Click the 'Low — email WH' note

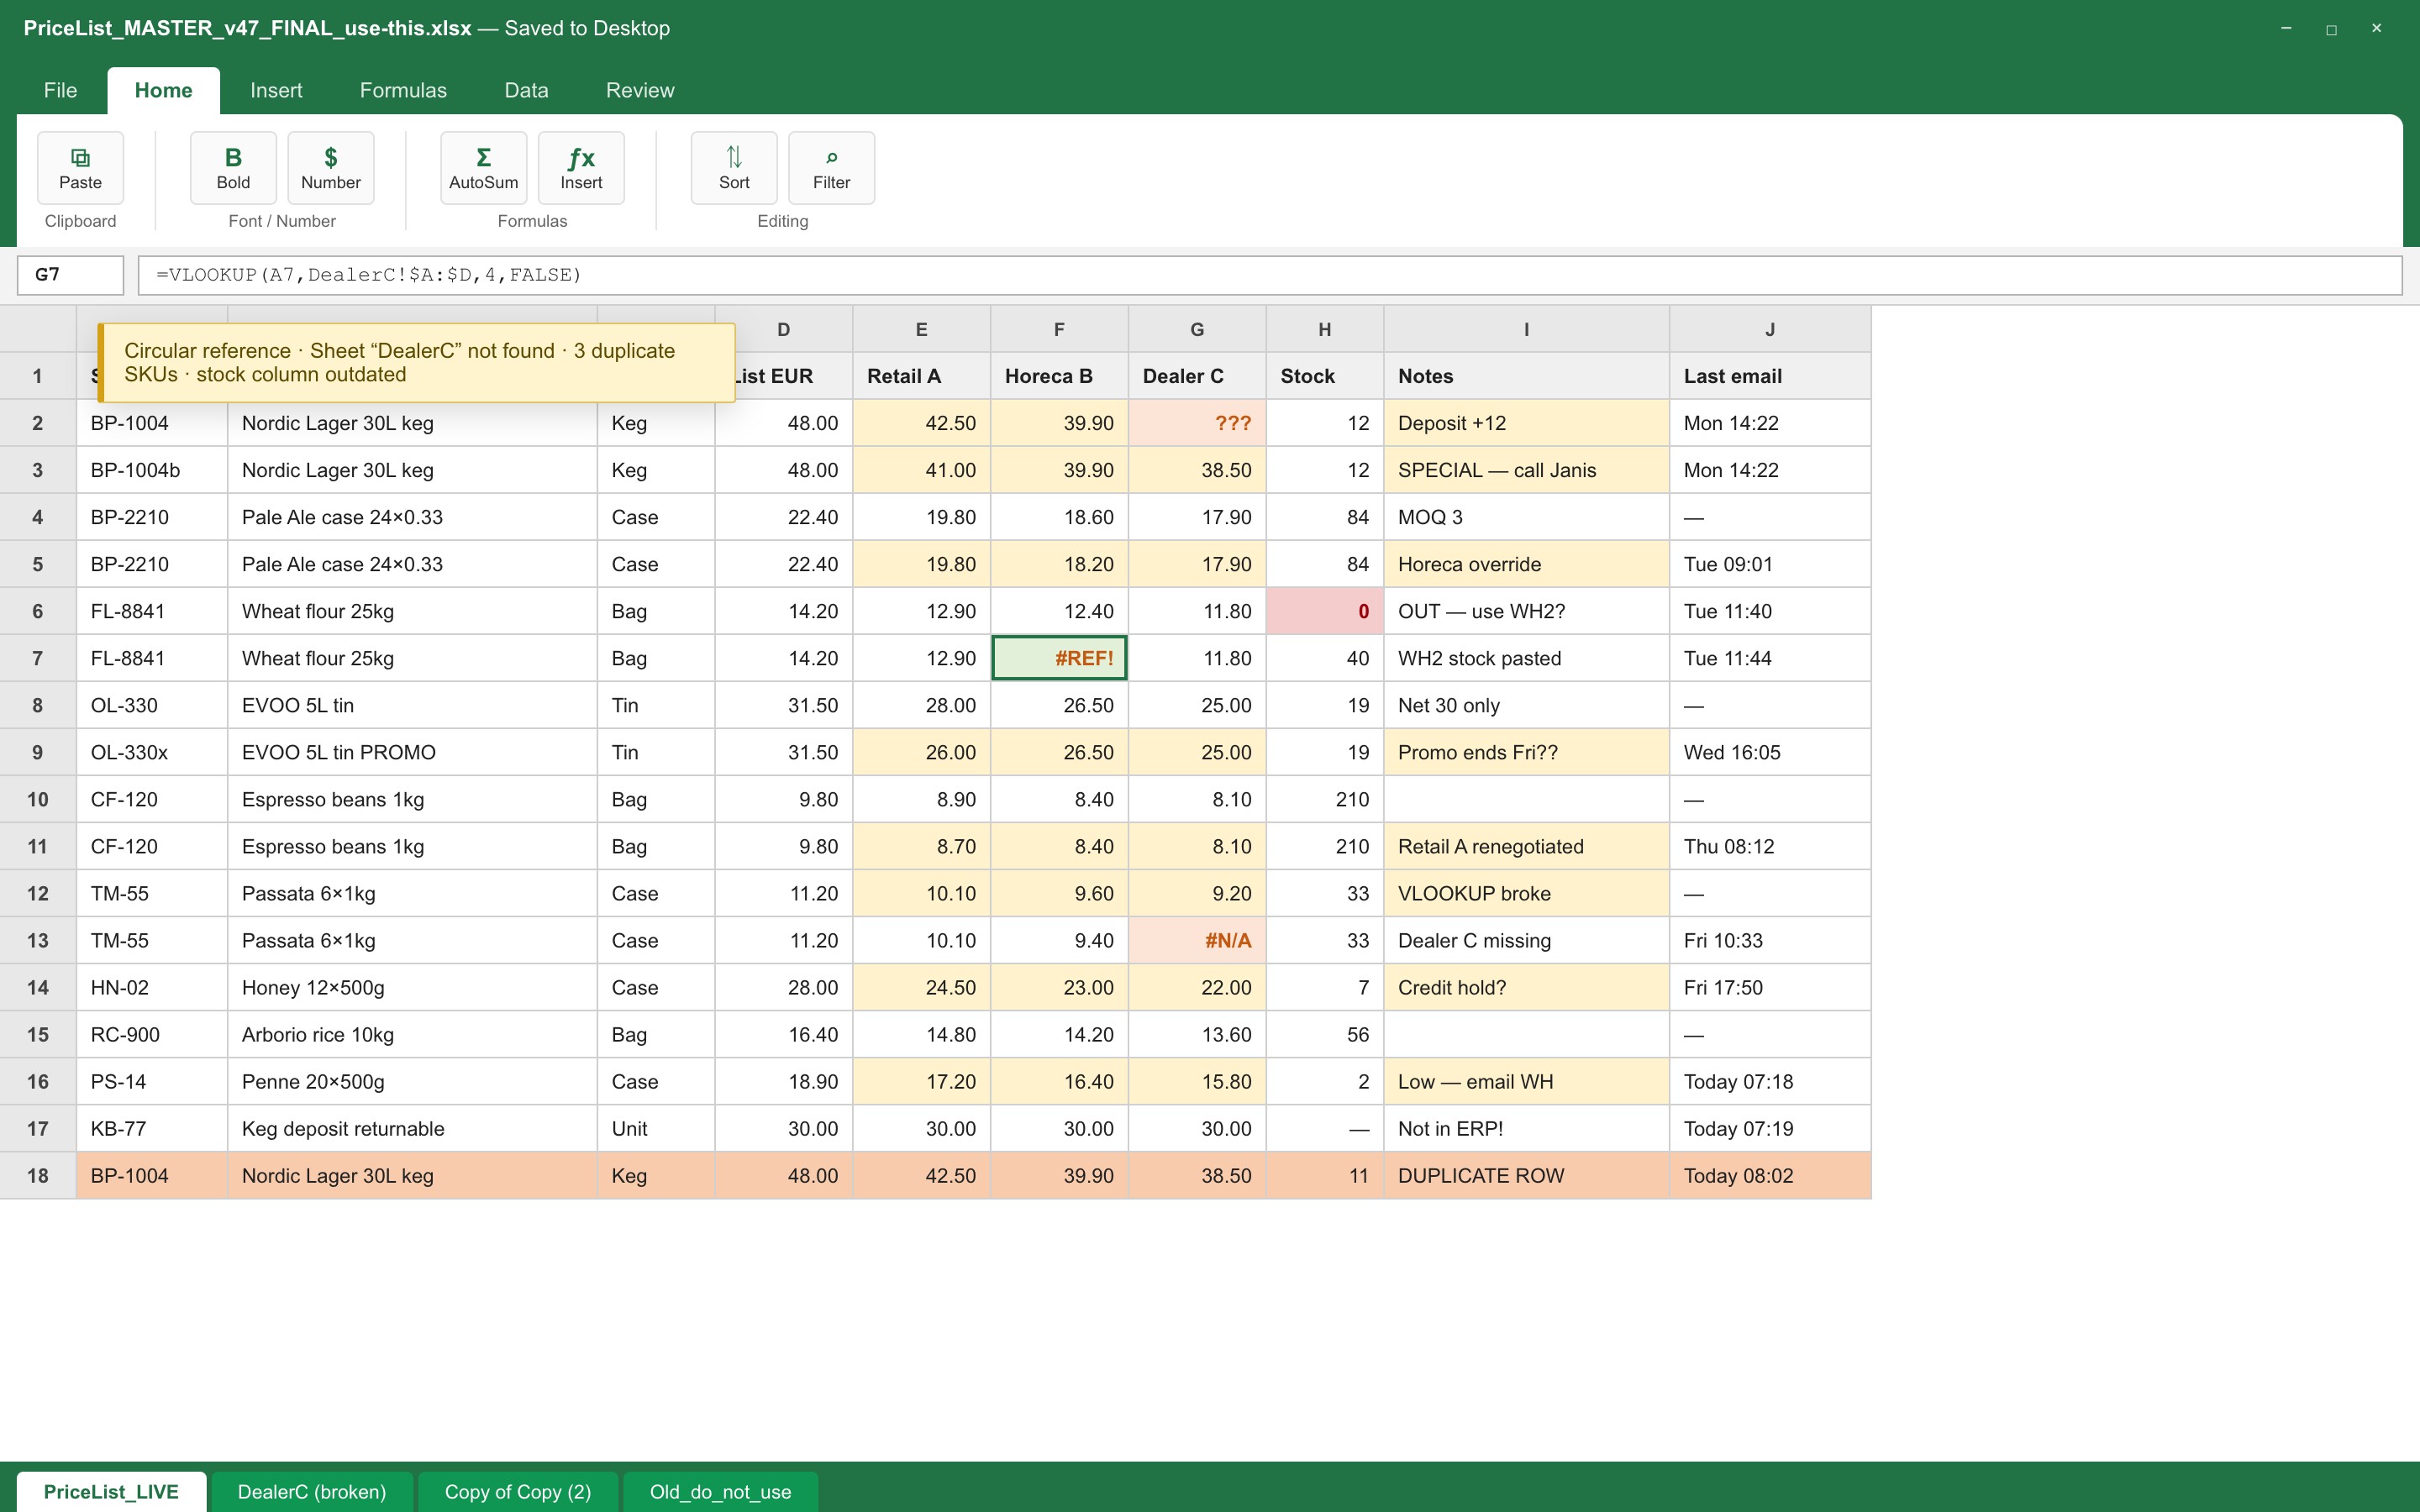pyautogui.click(x=1526, y=1082)
